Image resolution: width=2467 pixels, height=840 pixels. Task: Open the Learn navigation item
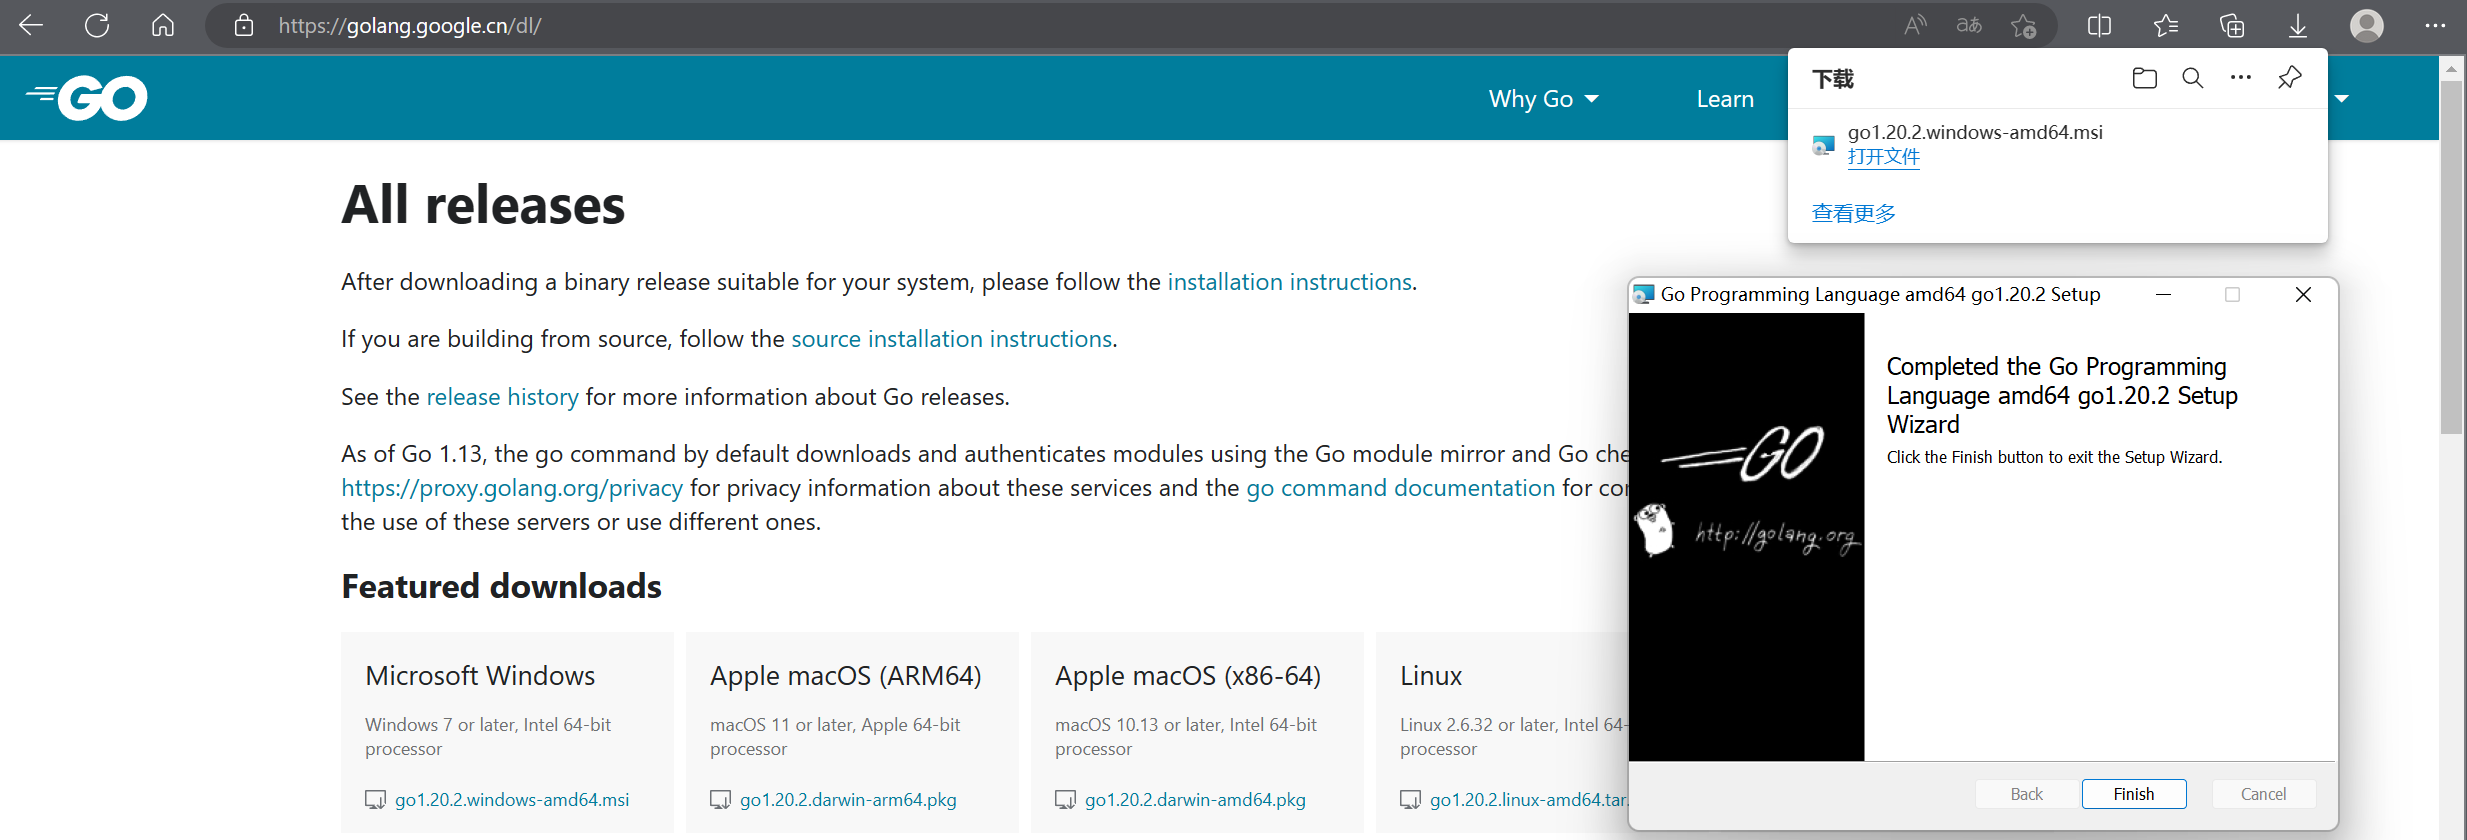click(1725, 99)
